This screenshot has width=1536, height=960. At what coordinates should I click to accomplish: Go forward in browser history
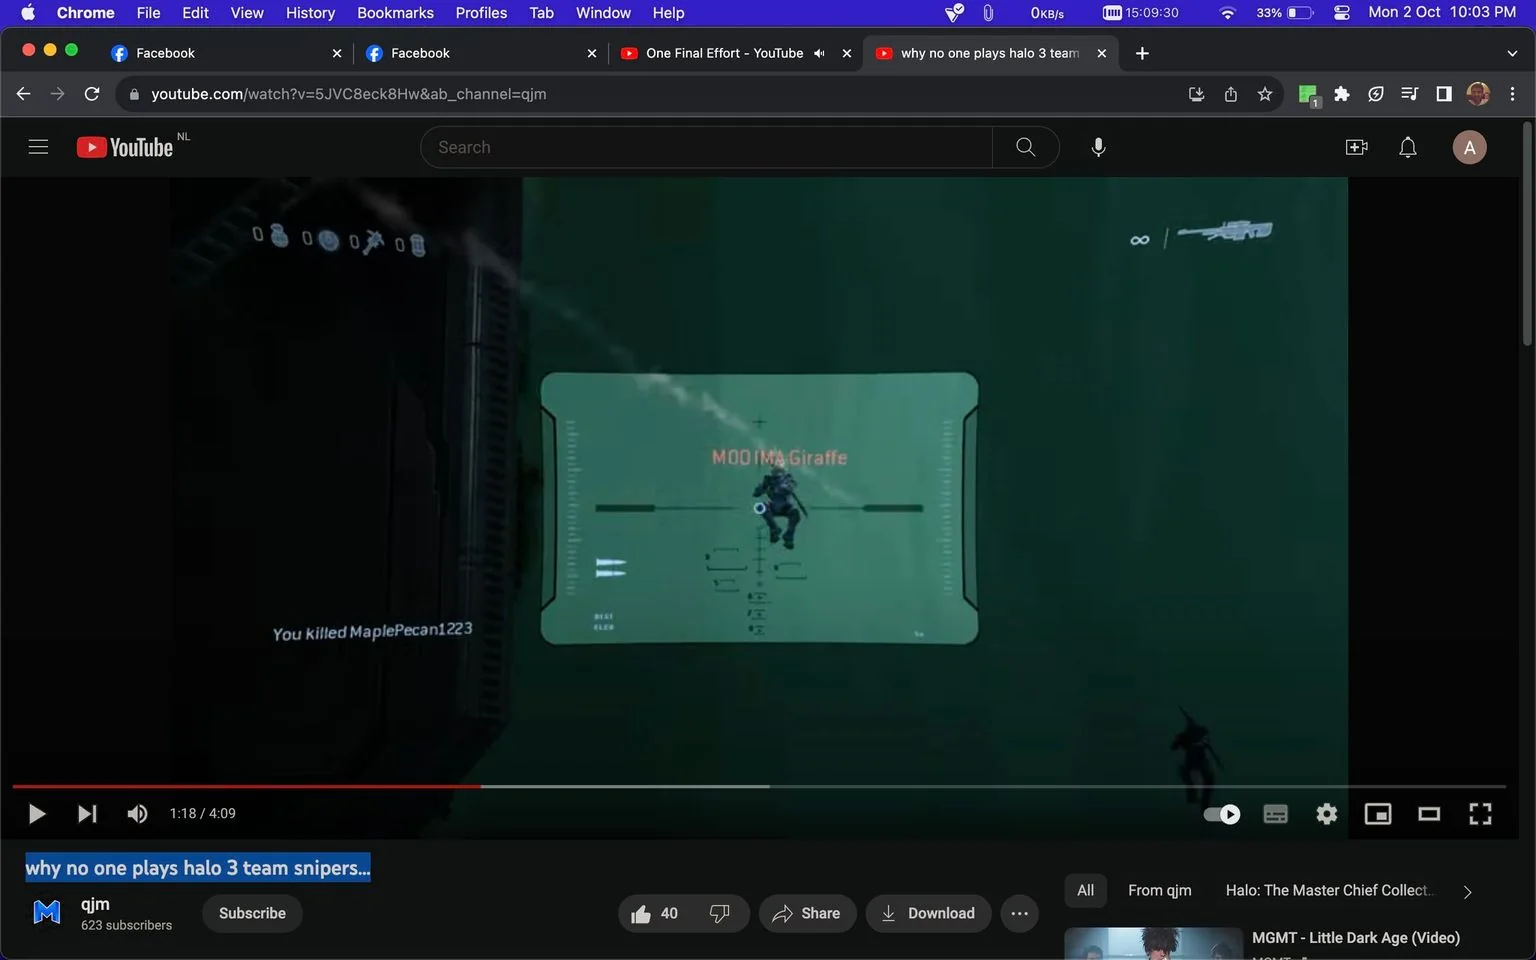pos(57,94)
